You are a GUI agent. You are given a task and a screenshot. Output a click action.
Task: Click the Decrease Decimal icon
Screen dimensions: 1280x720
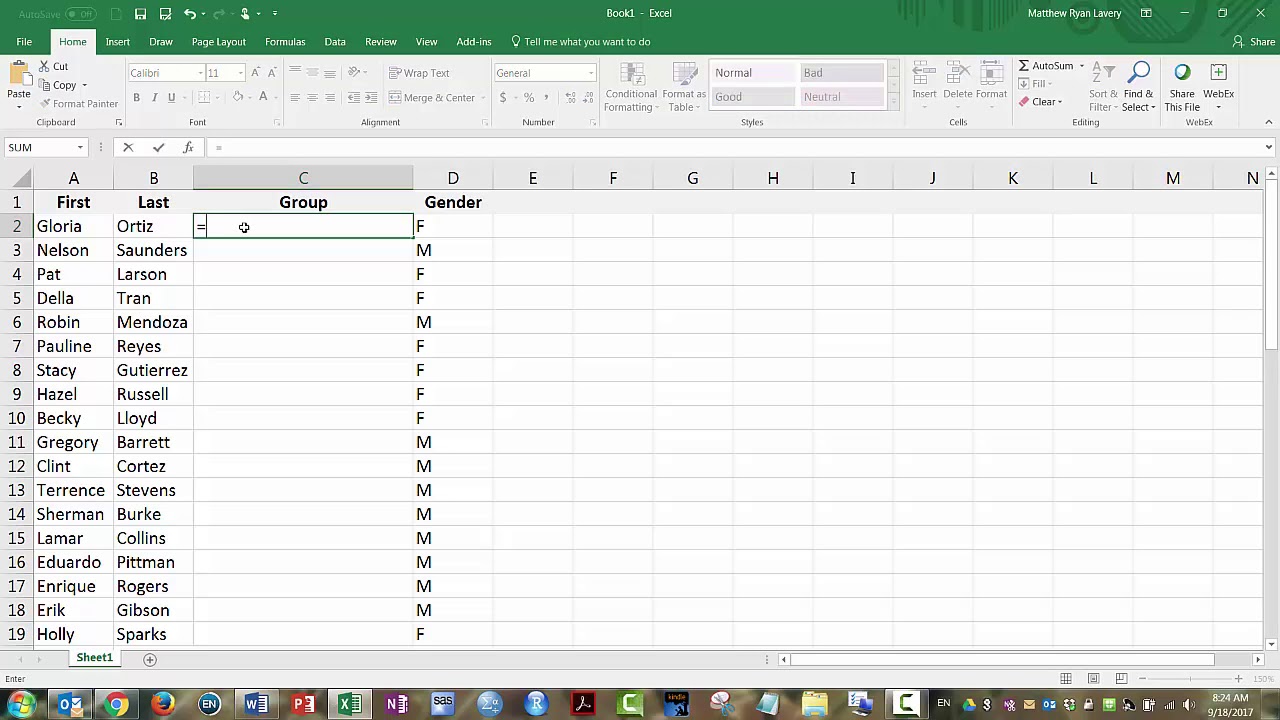tap(587, 97)
